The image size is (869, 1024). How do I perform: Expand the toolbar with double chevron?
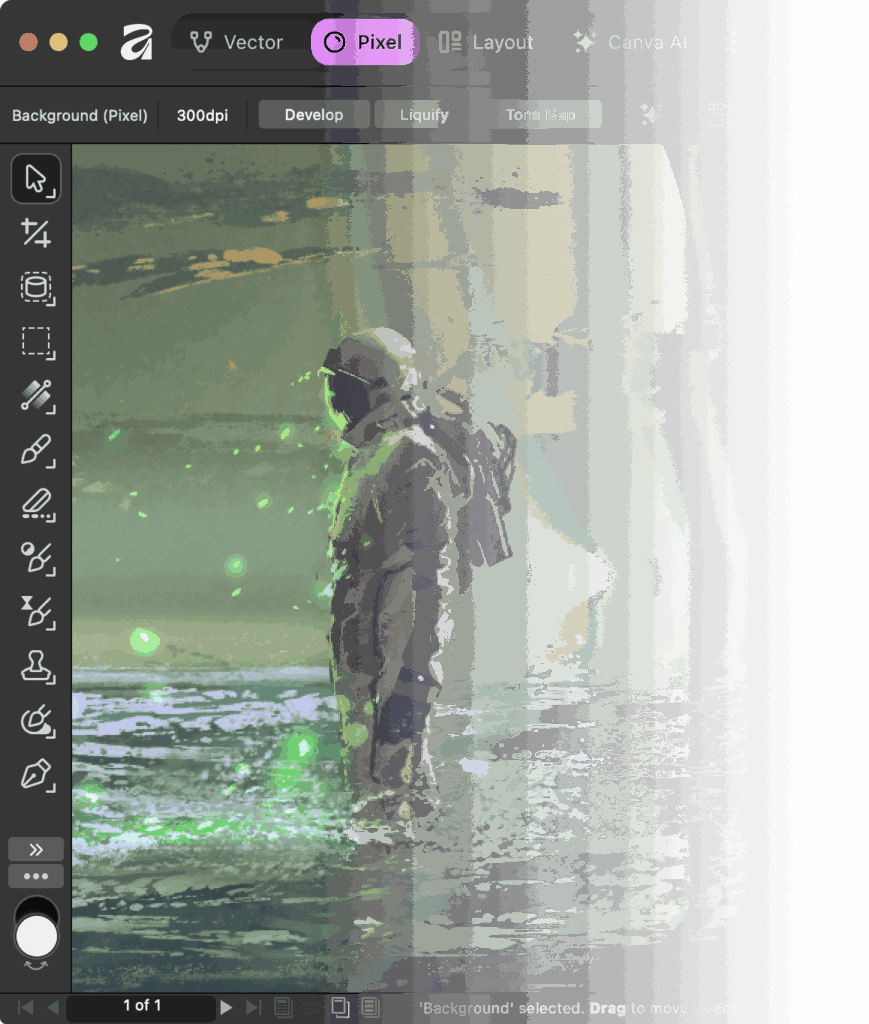point(36,849)
